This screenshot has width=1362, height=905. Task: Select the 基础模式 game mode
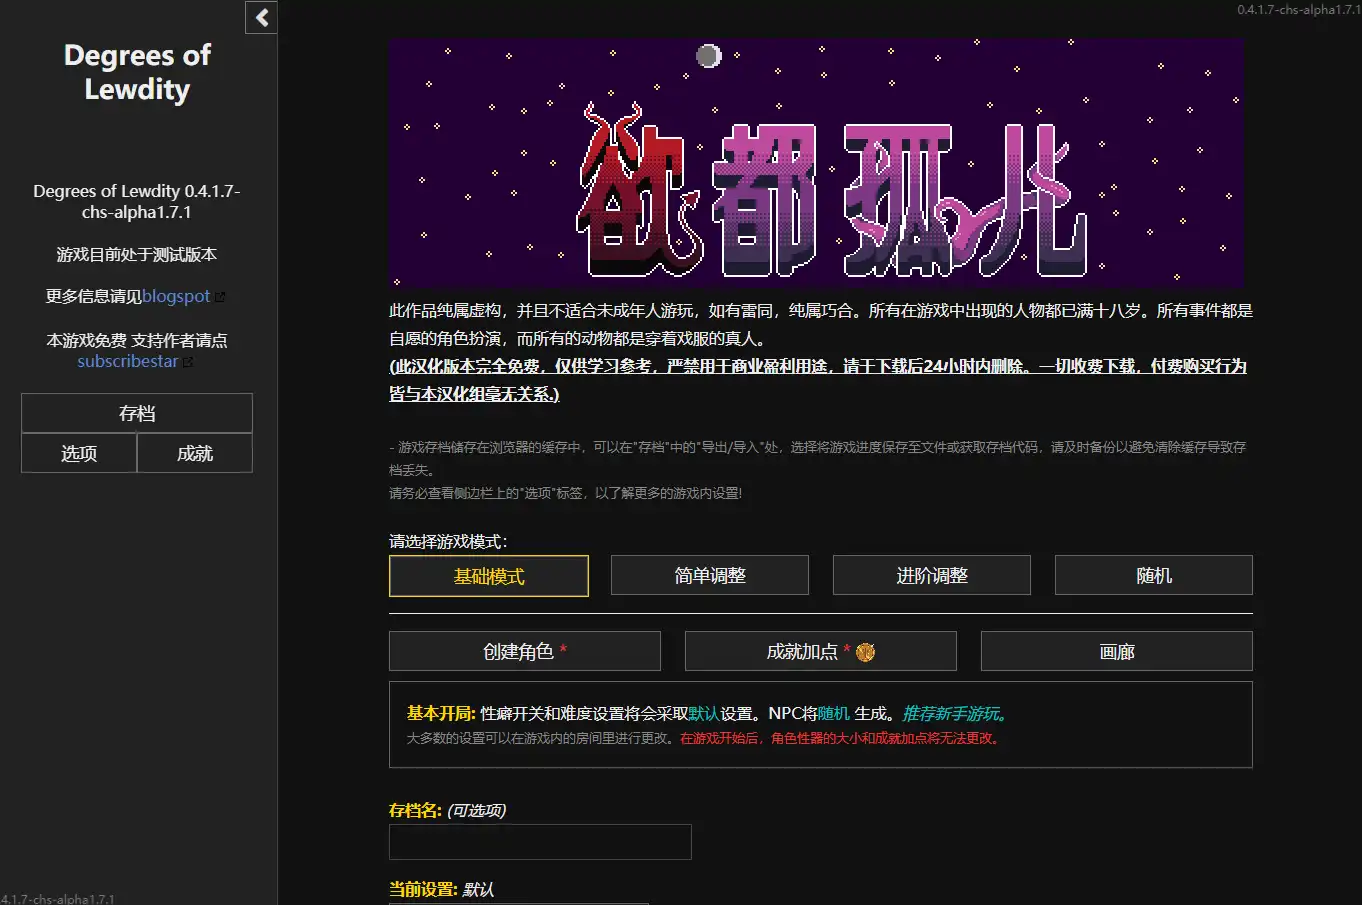[x=489, y=576]
